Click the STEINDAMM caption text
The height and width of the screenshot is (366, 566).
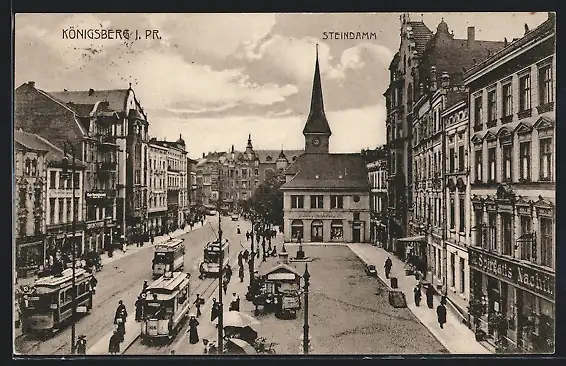point(349,35)
